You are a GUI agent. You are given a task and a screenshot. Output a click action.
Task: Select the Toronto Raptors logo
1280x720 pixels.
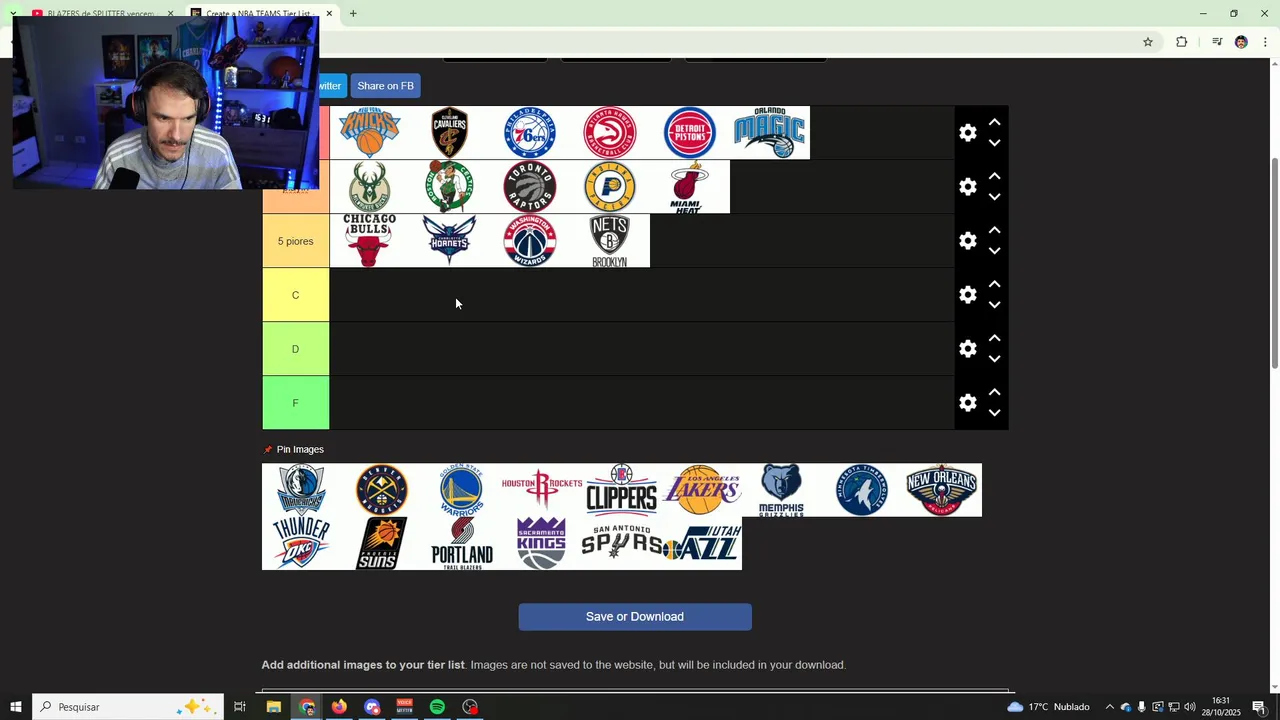pos(530,187)
